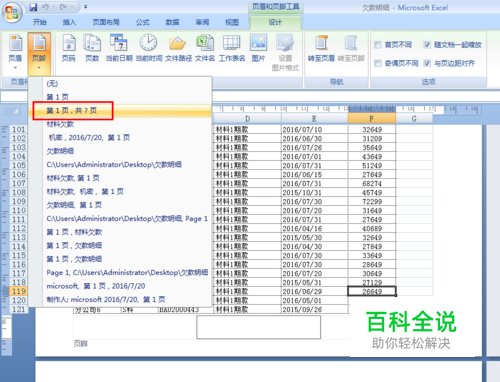Image resolution: width=500 pixels, height=382 pixels.
Task: Switch to 开始 ribbon tab
Action: tap(40, 22)
